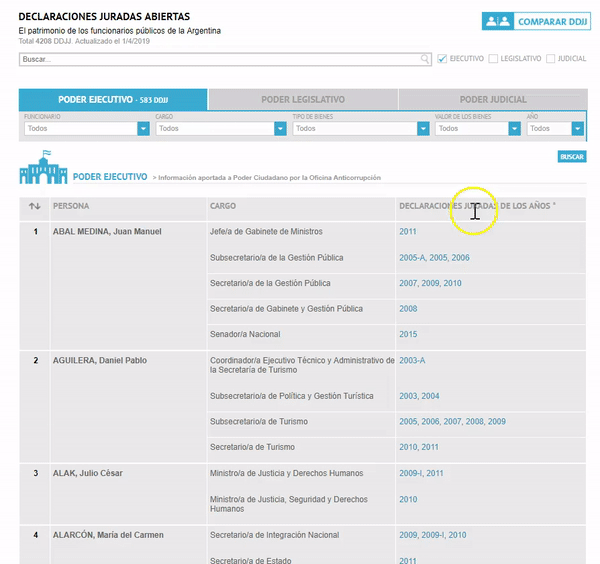The width and height of the screenshot is (600, 564).
Task: Click the sort arrows column header icon
Action: (x=34, y=206)
